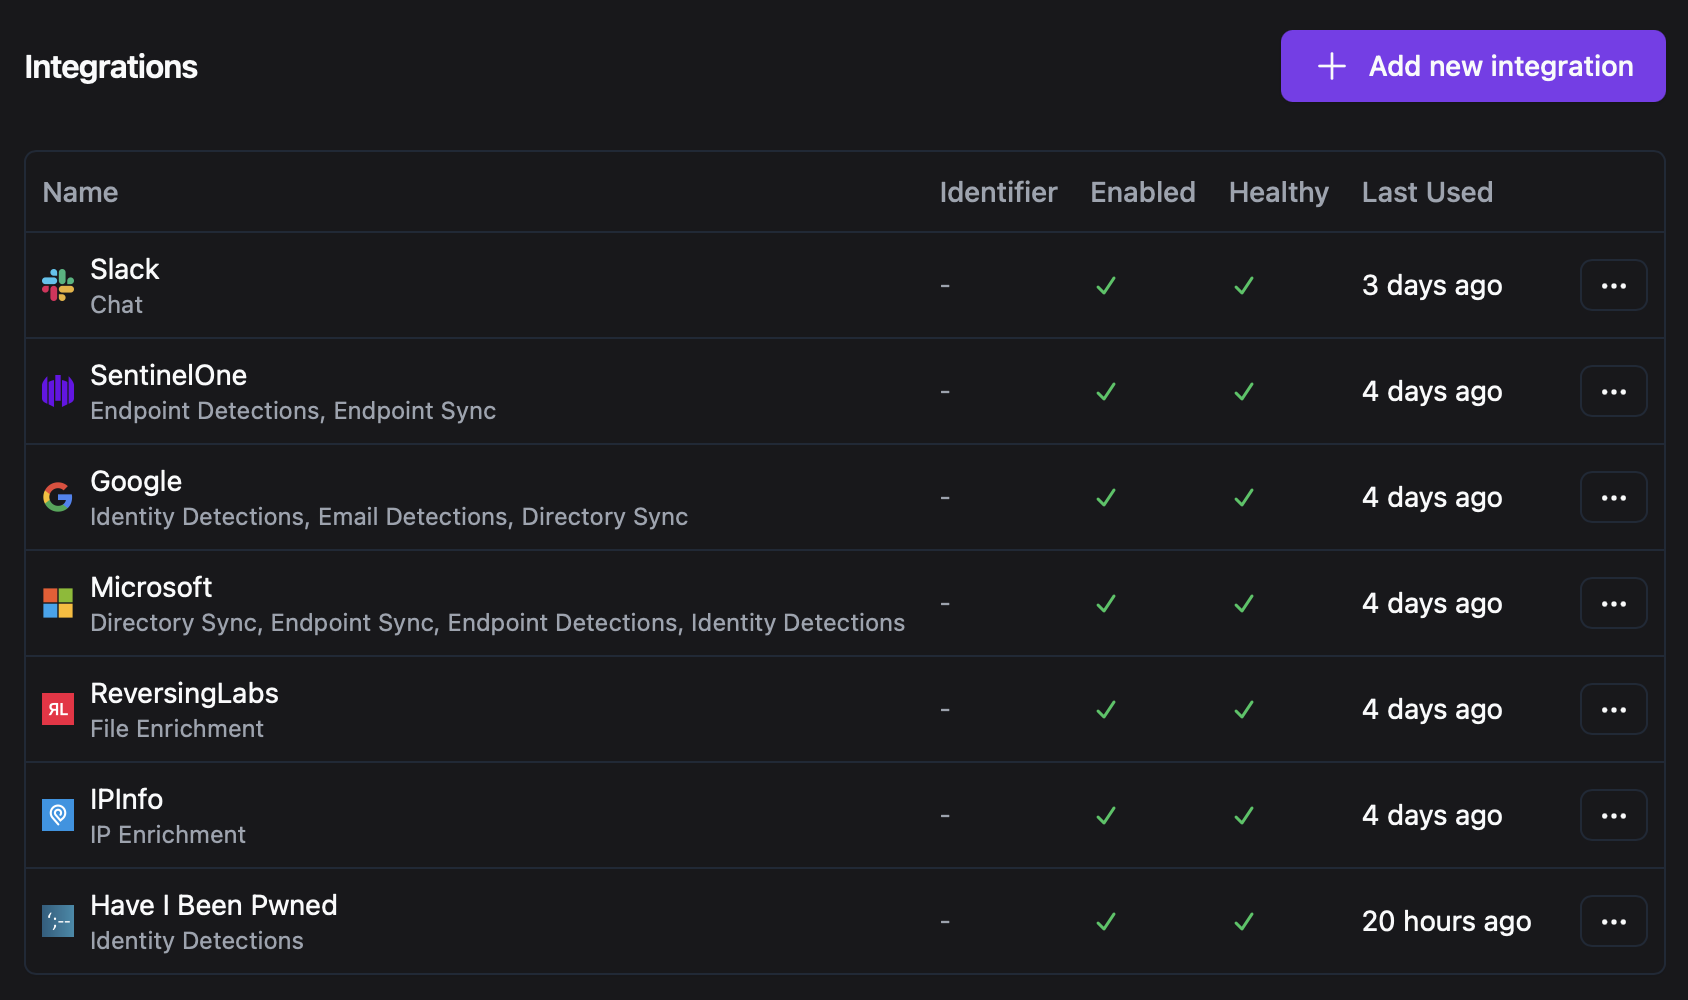Click the Have I Been Pwned icon

(57, 921)
